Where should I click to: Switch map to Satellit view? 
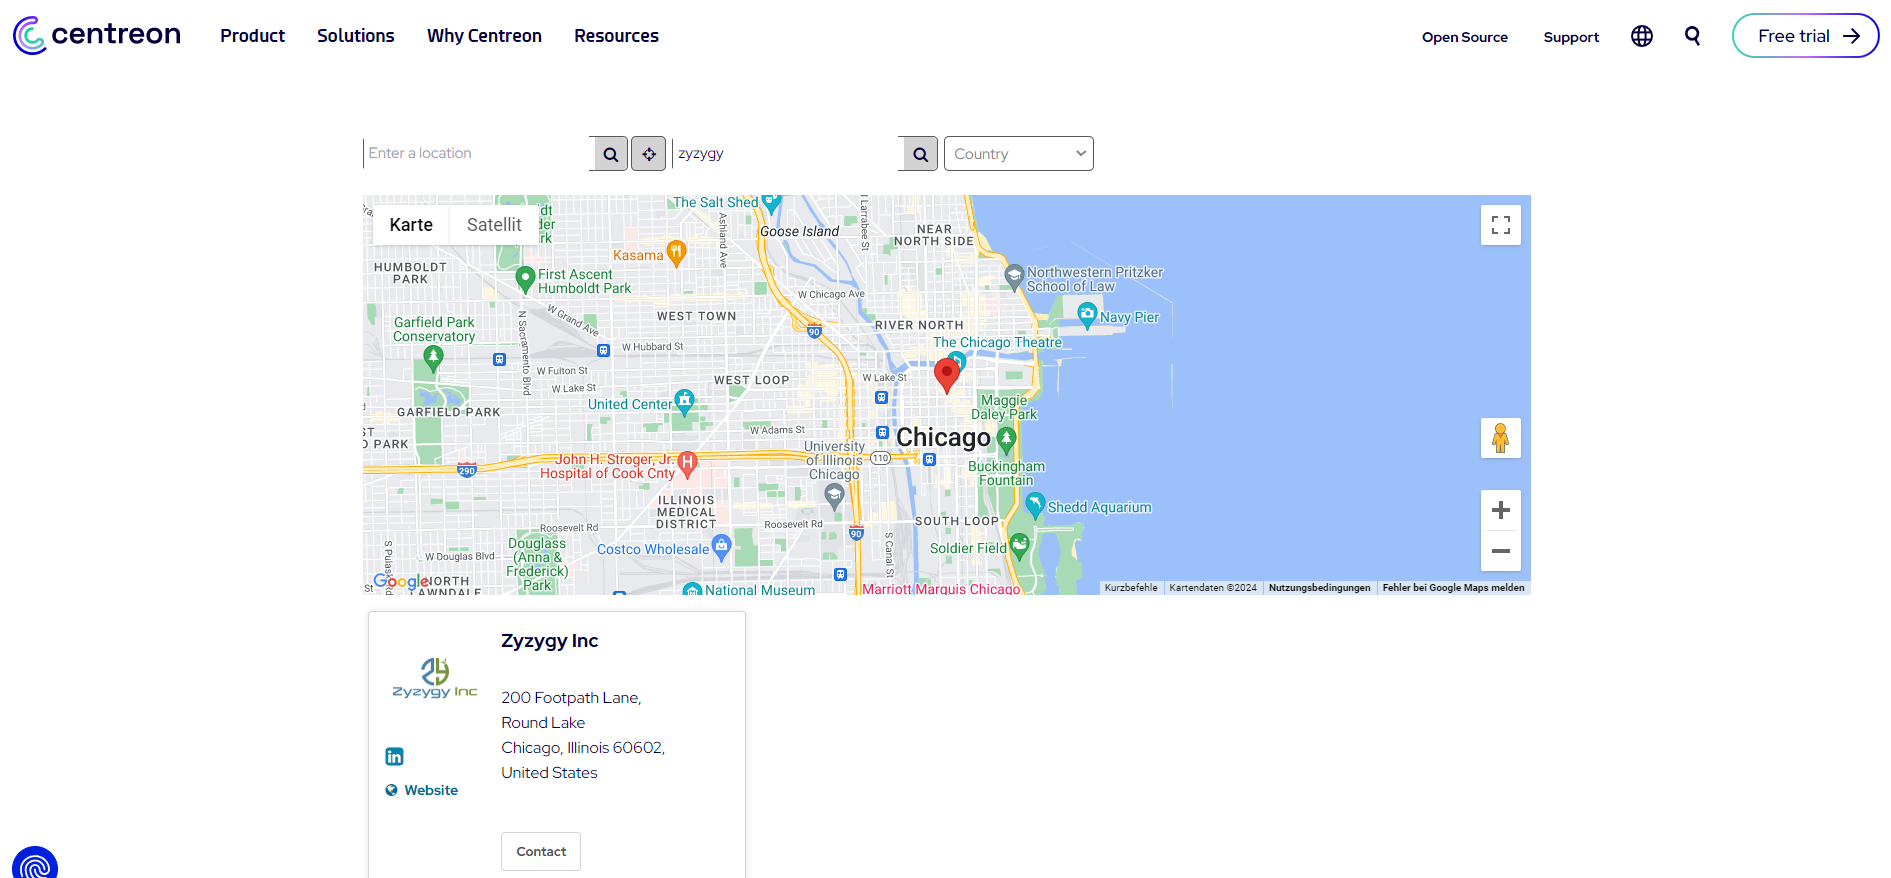494,225
